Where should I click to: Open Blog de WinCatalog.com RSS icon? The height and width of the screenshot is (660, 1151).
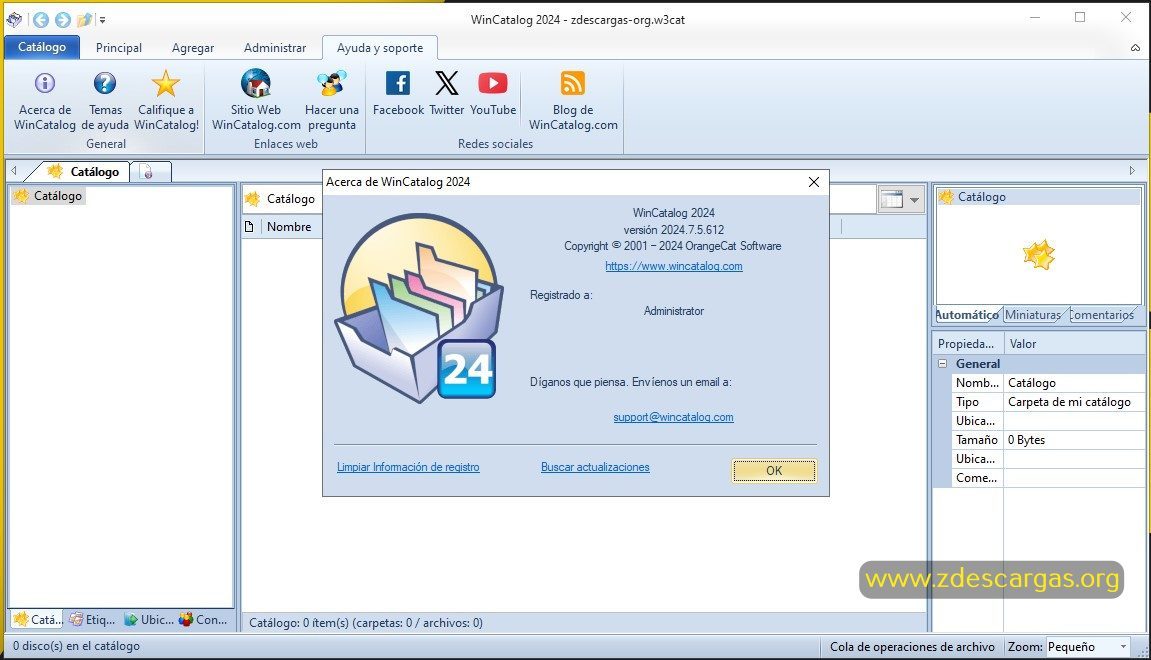573,83
